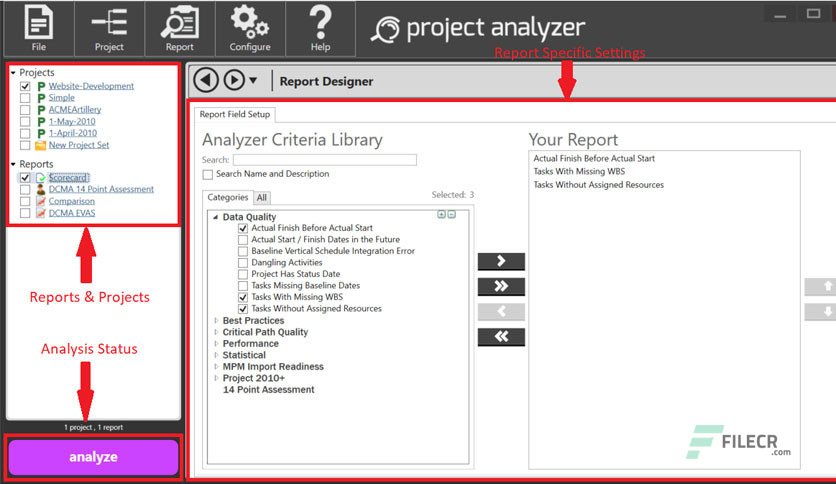This screenshot has height=484, width=836.
Task: Uncheck the Website-Development project checkbox
Action: [25, 86]
